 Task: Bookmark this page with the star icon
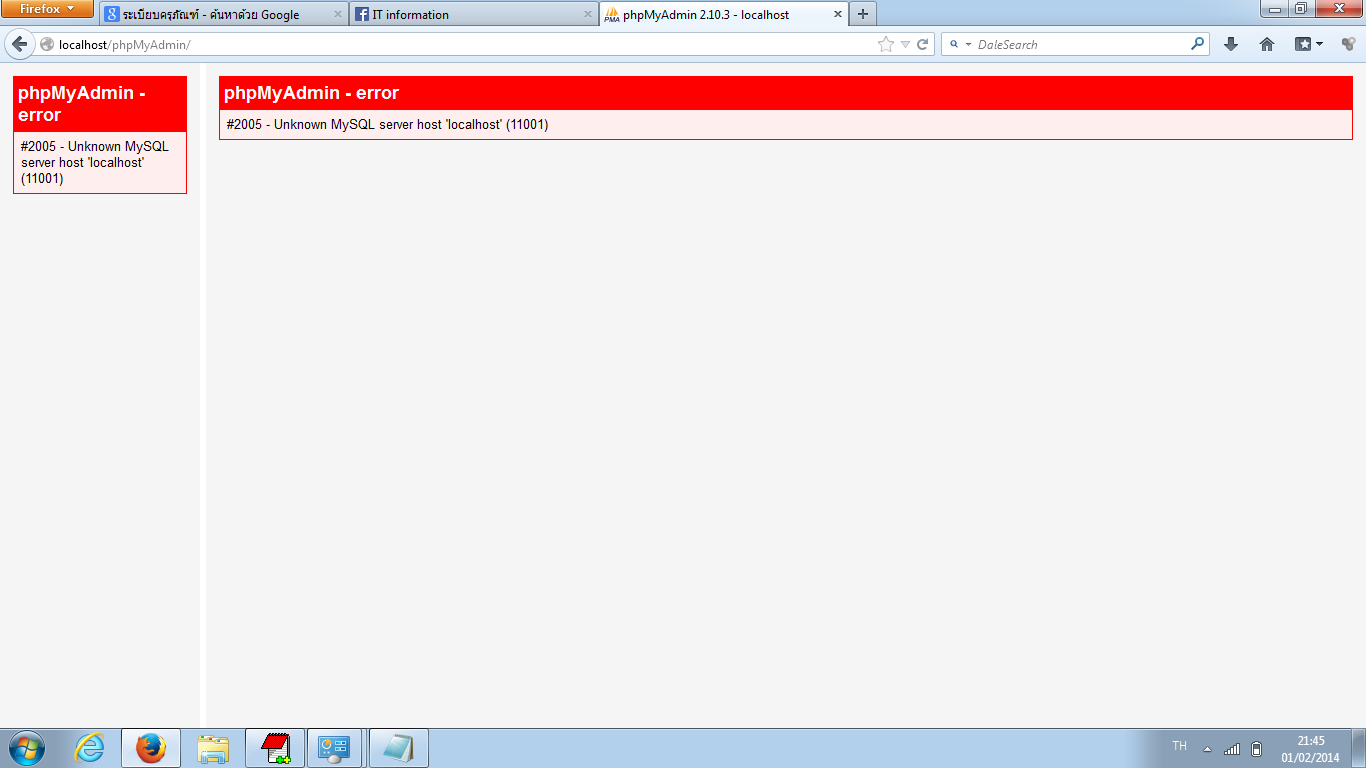(886, 44)
